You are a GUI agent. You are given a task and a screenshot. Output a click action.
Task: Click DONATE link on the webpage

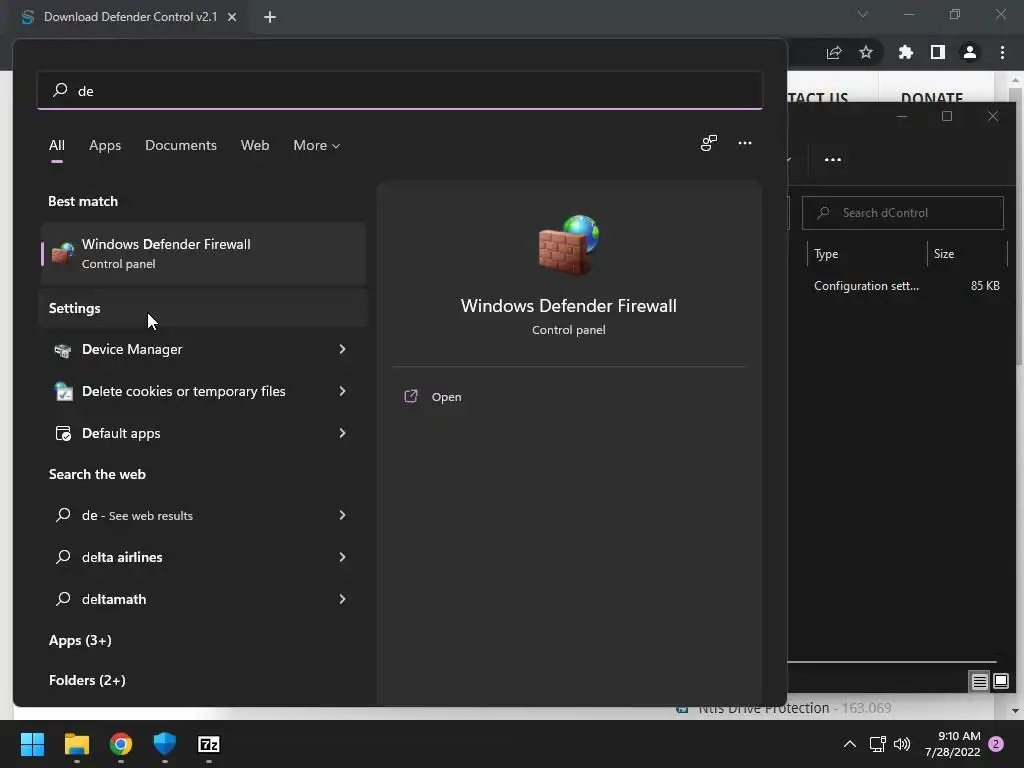(x=932, y=97)
